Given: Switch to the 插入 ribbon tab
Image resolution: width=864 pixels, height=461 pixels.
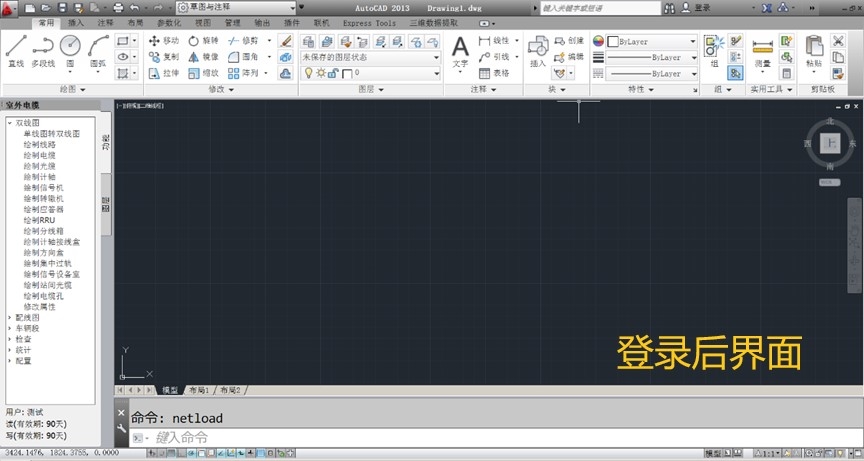Looking at the screenshot, I should pos(75,23).
